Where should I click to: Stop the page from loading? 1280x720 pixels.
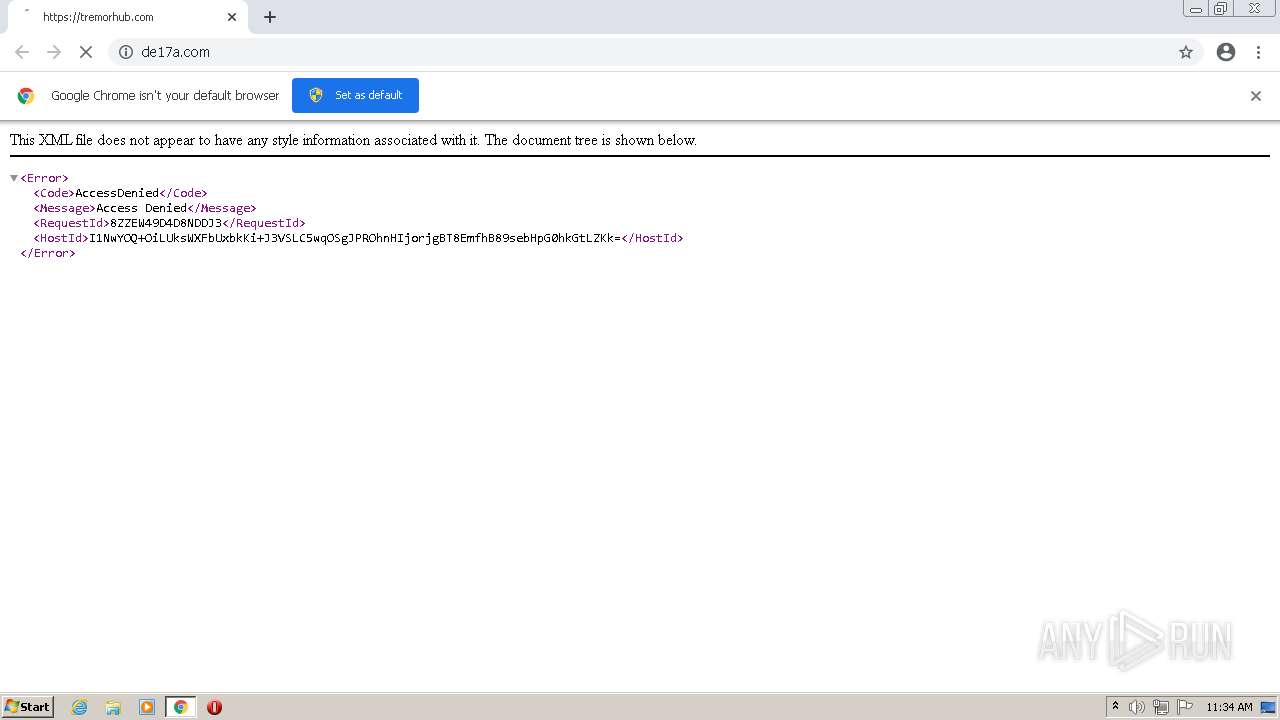coord(86,52)
